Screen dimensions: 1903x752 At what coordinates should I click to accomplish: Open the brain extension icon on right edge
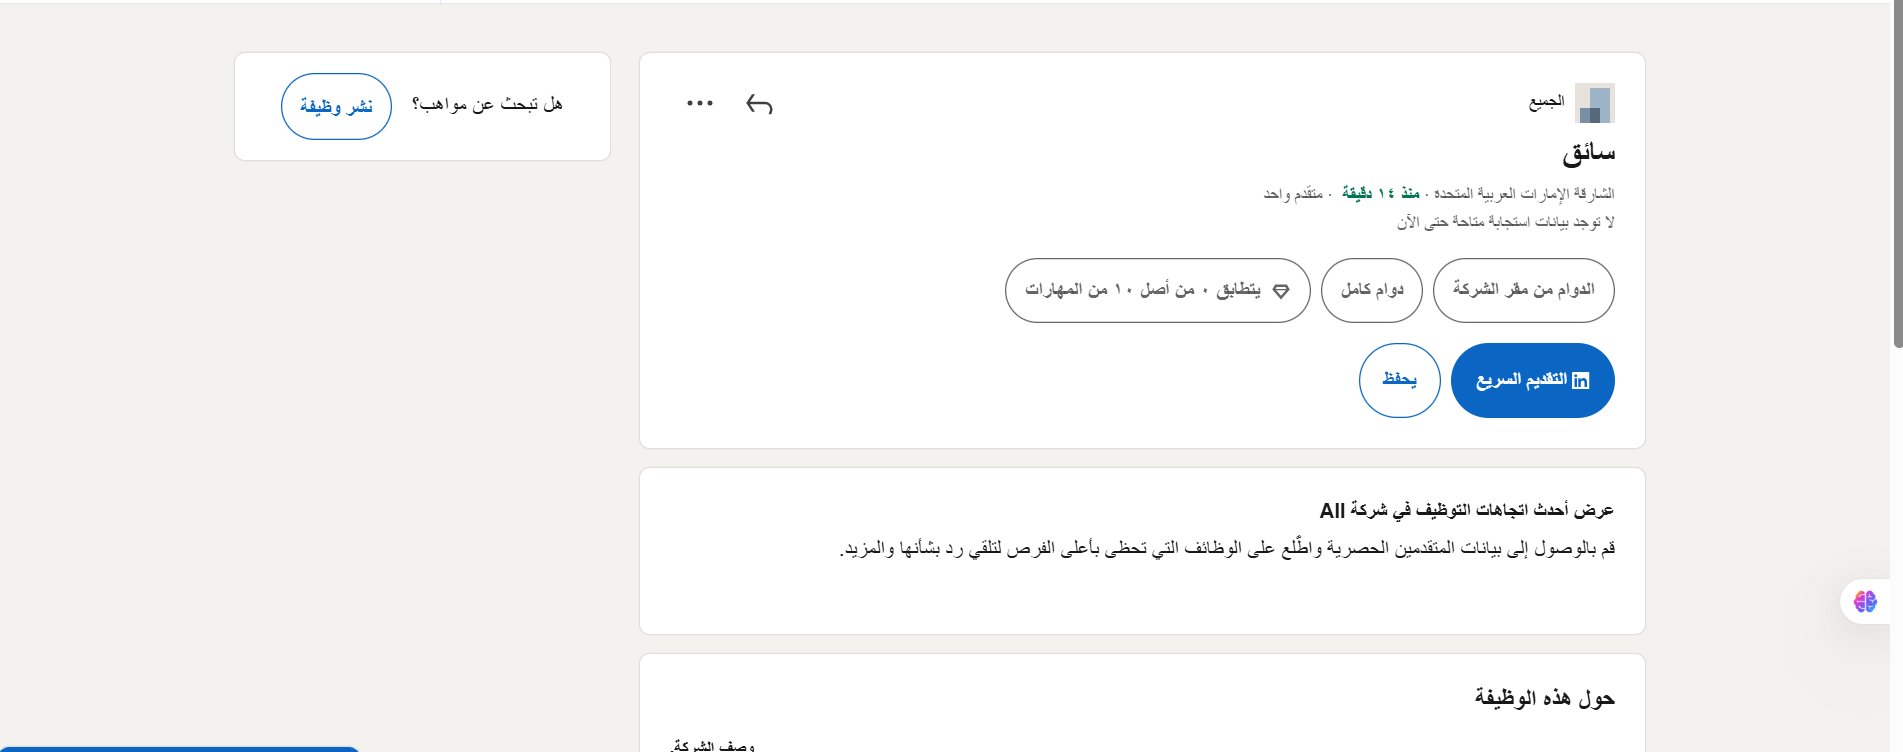[x=1865, y=601]
